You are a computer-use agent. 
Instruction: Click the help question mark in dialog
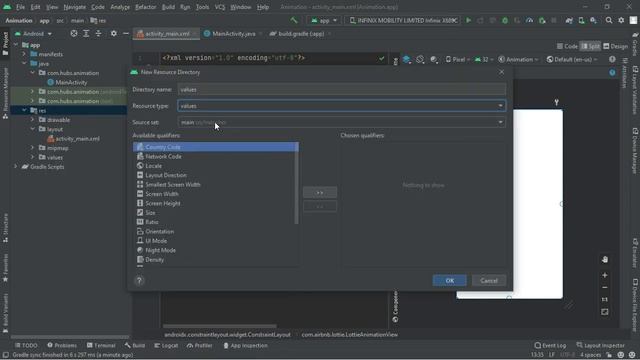point(139,280)
